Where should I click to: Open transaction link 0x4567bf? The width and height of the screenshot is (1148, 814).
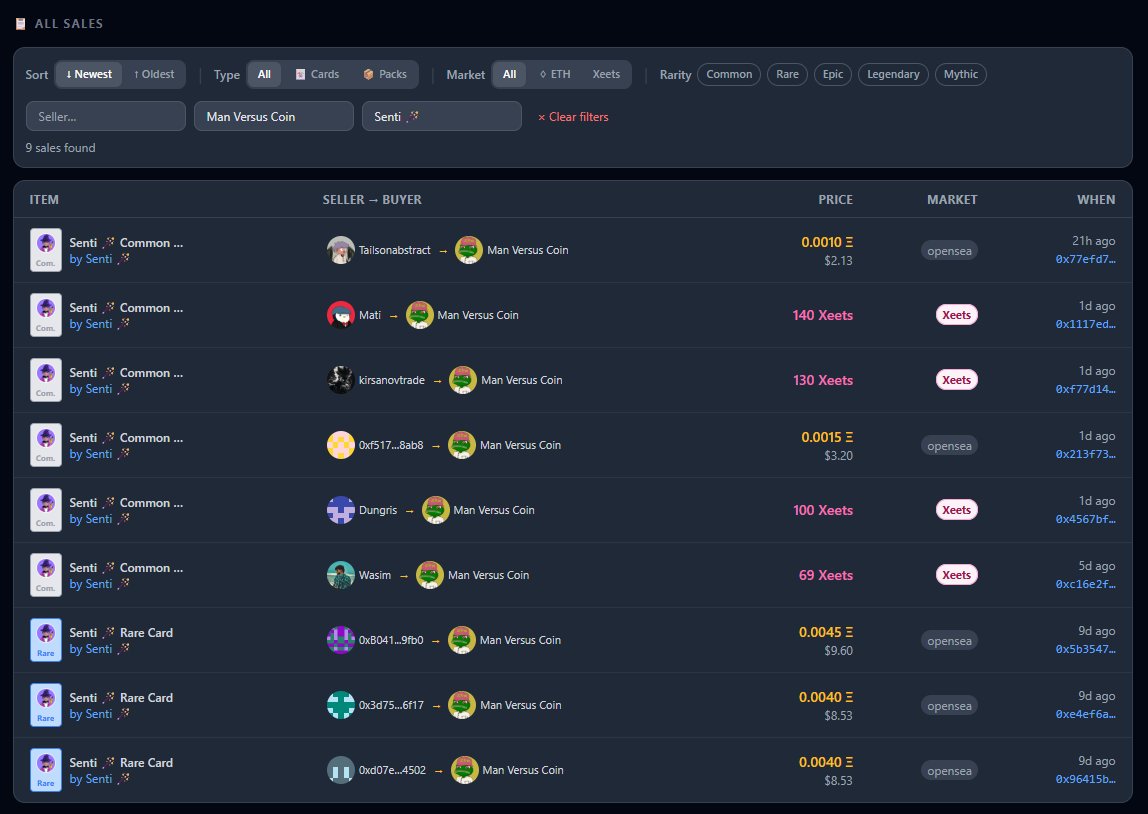1085,519
